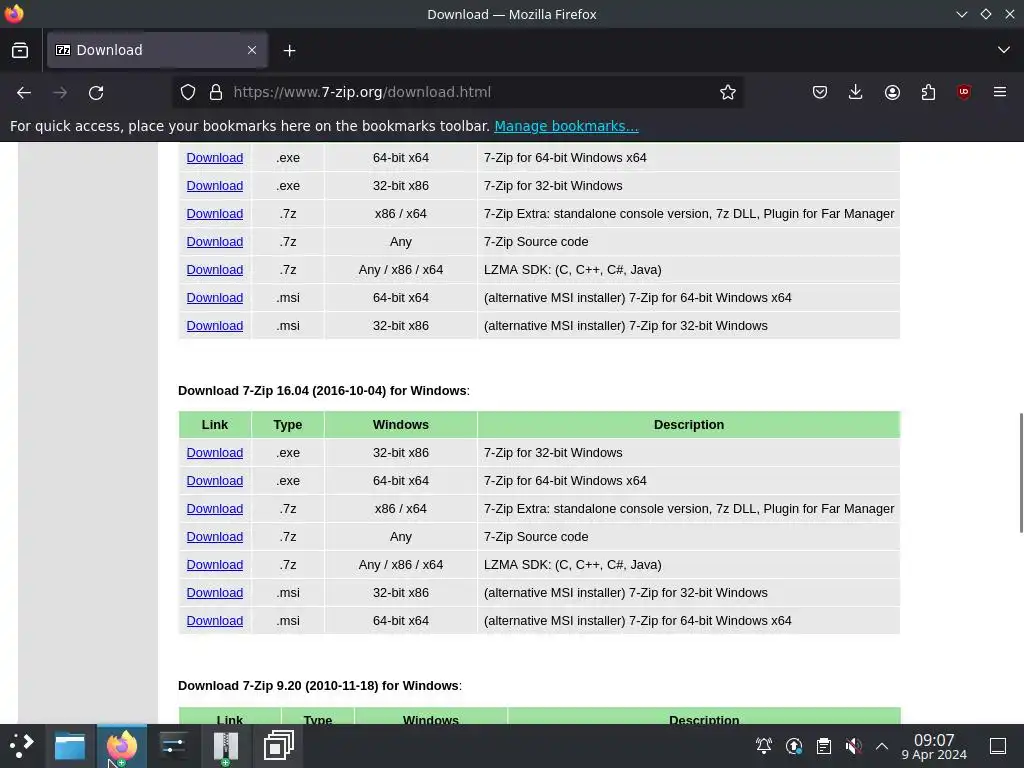The width and height of the screenshot is (1024, 768).
Task: Open the Dolphin file manager in taskbar
Action: click(70, 746)
